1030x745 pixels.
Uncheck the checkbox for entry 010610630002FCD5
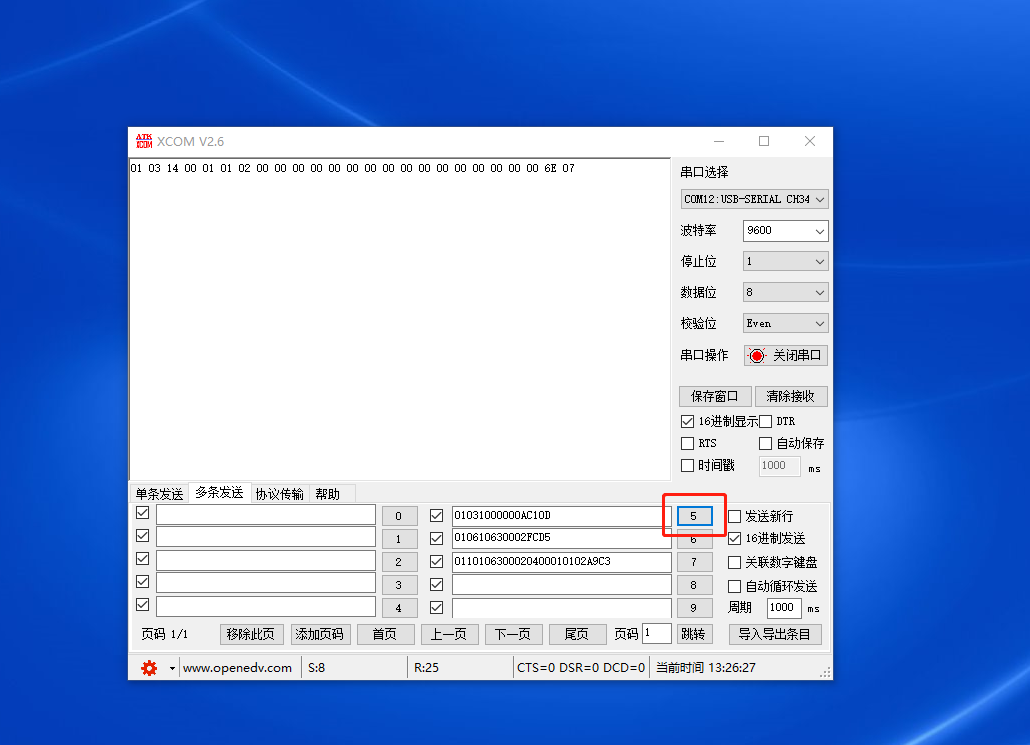tap(436, 539)
